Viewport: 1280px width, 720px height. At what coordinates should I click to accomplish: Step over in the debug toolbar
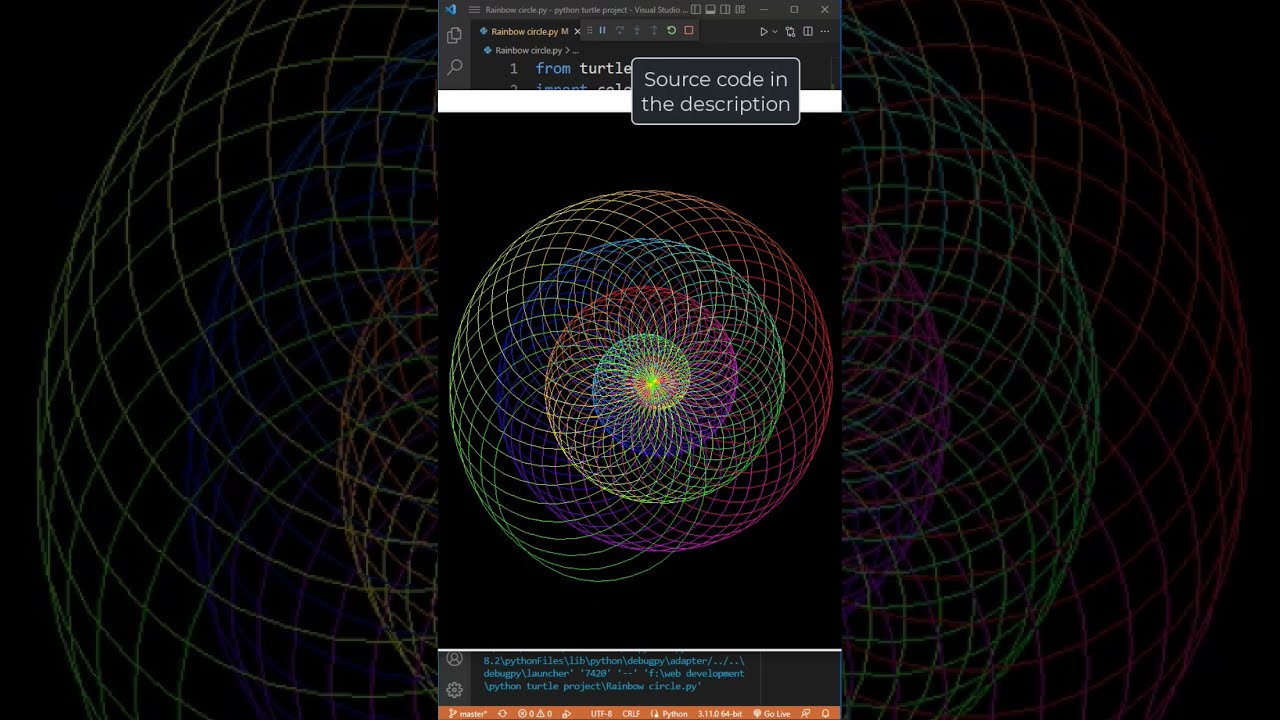619,30
